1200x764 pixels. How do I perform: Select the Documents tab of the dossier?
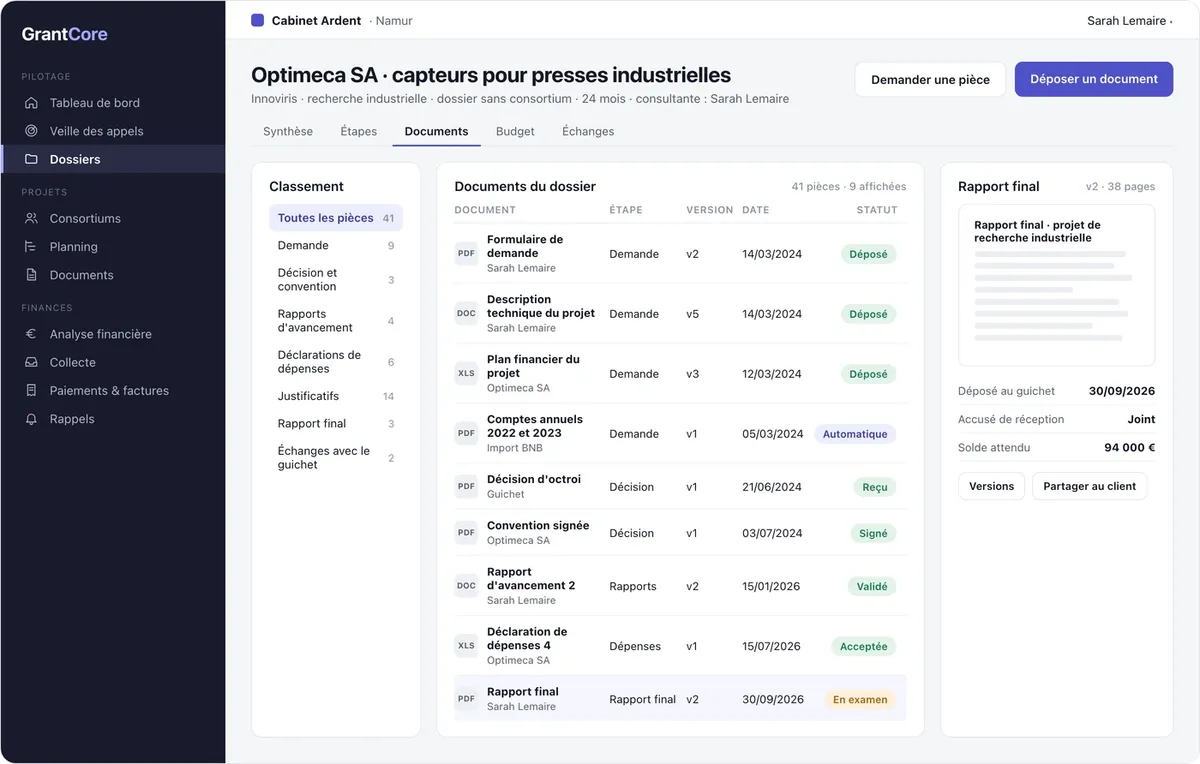click(x=436, y=131)
